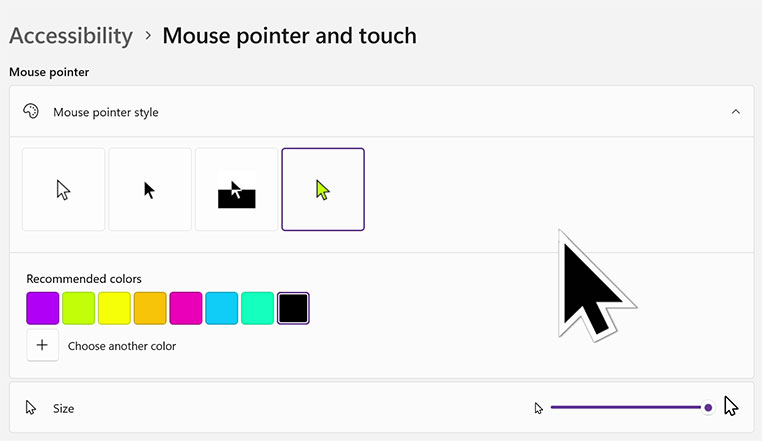The width and height of the screenshot is (762, 441).
Task: Pick the sky blue recommended color
Action: tap(222, 308)
